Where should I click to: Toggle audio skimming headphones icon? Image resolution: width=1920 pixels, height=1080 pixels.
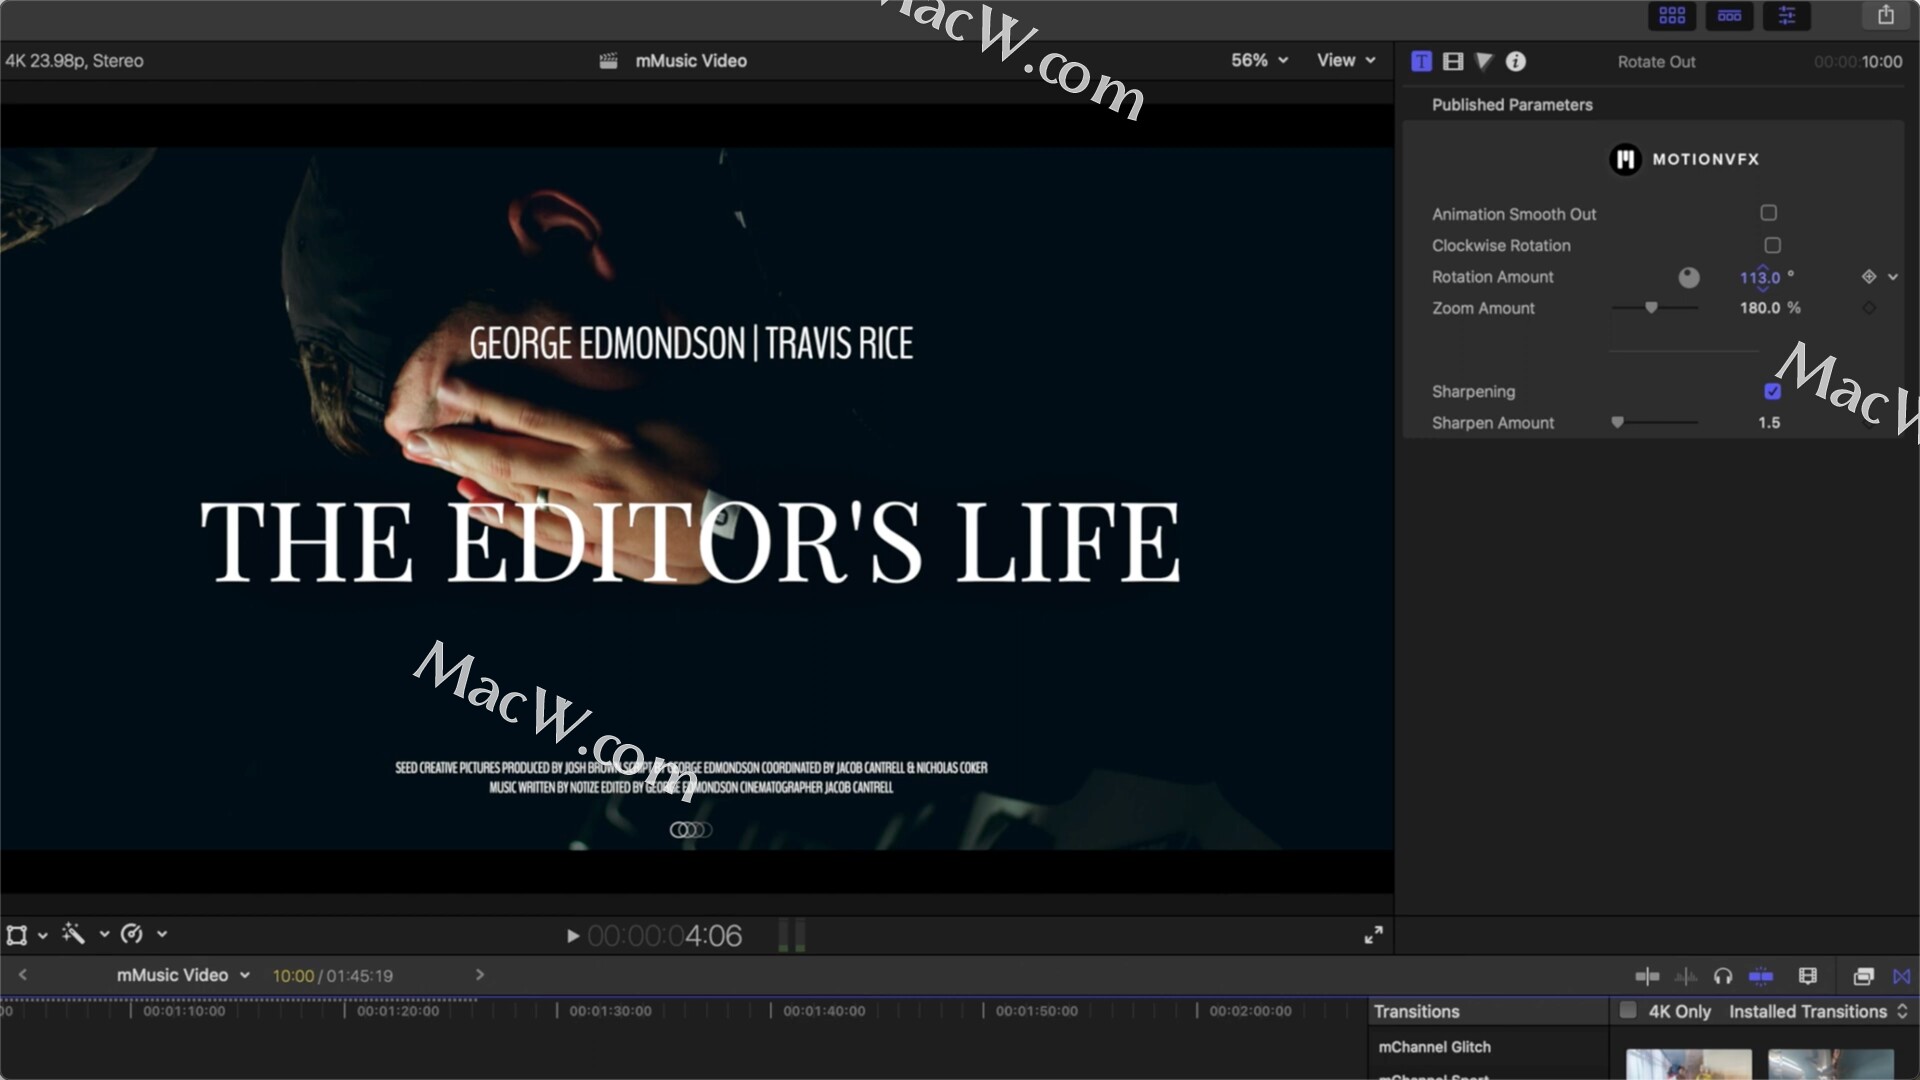coord(1722,976)
